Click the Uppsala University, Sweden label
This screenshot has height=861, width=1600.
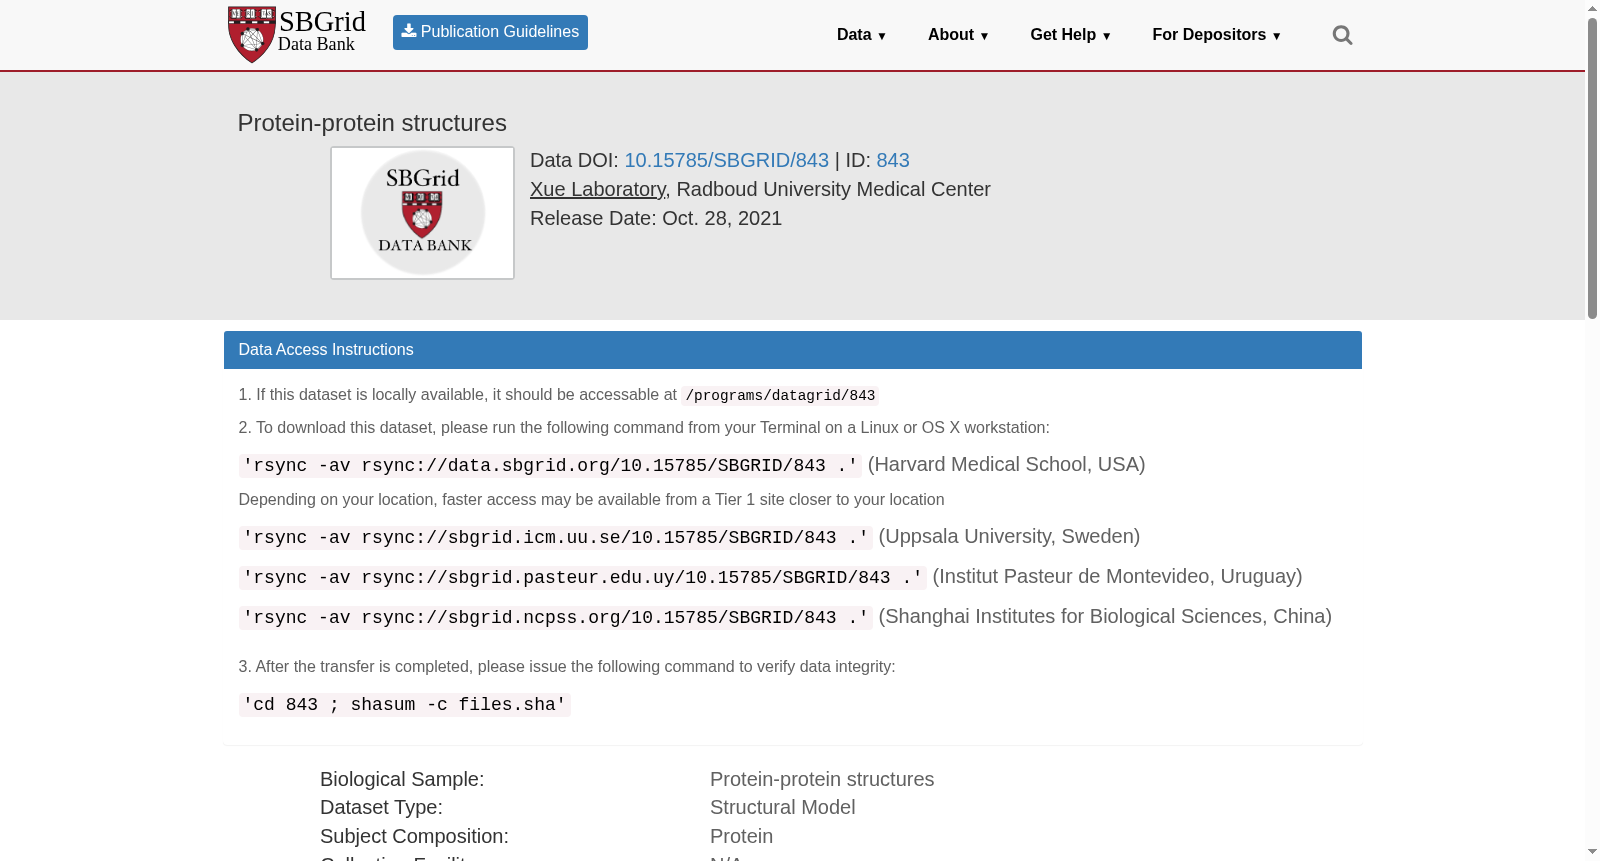1009,536
